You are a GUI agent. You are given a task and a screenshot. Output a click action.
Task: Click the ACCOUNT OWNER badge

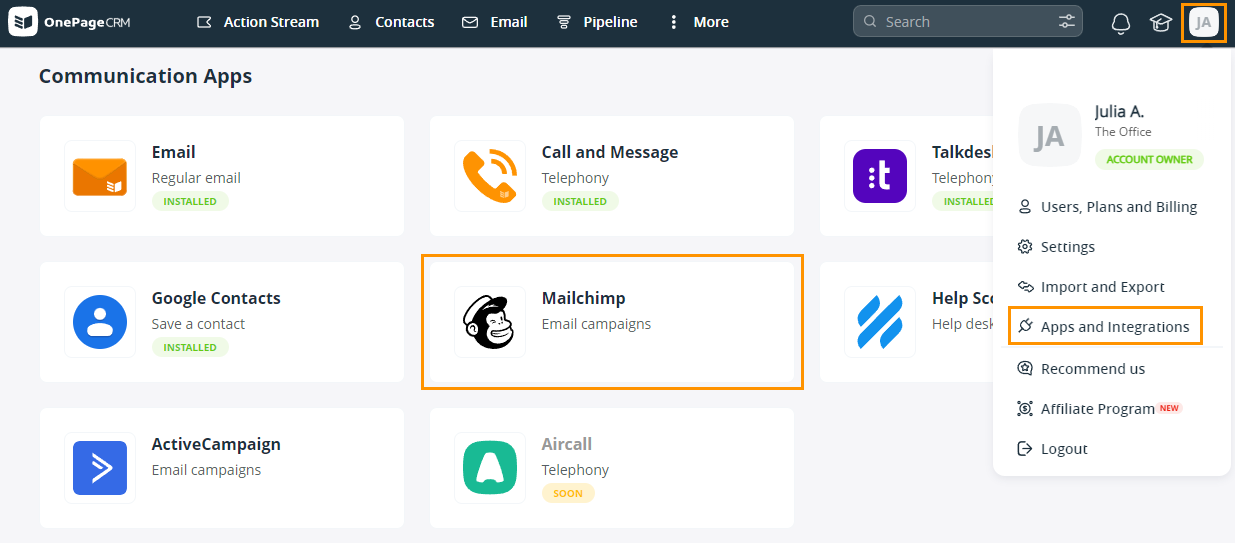1149,159
